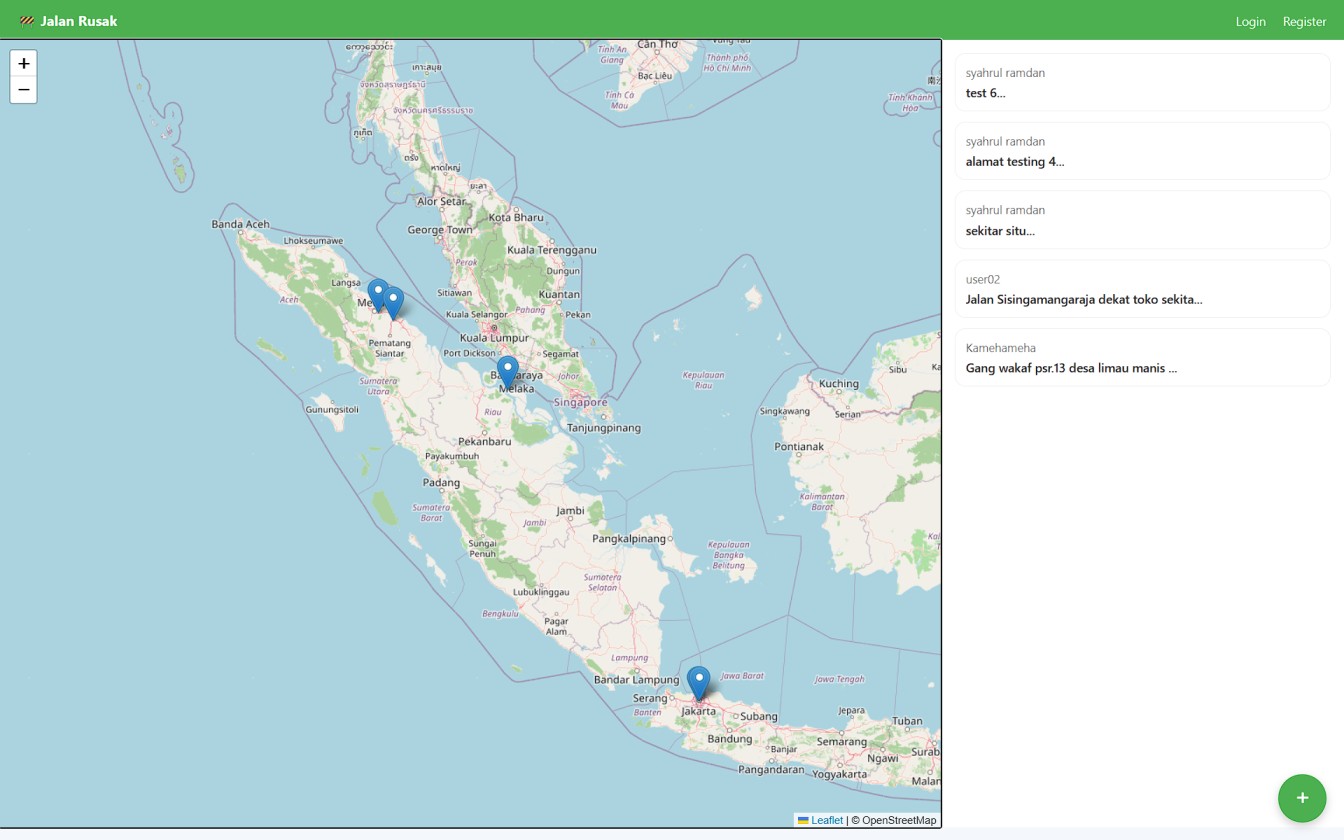Click the Jalan Rusak road logo icon
The image size is (1344, 840).
point(27,21)
